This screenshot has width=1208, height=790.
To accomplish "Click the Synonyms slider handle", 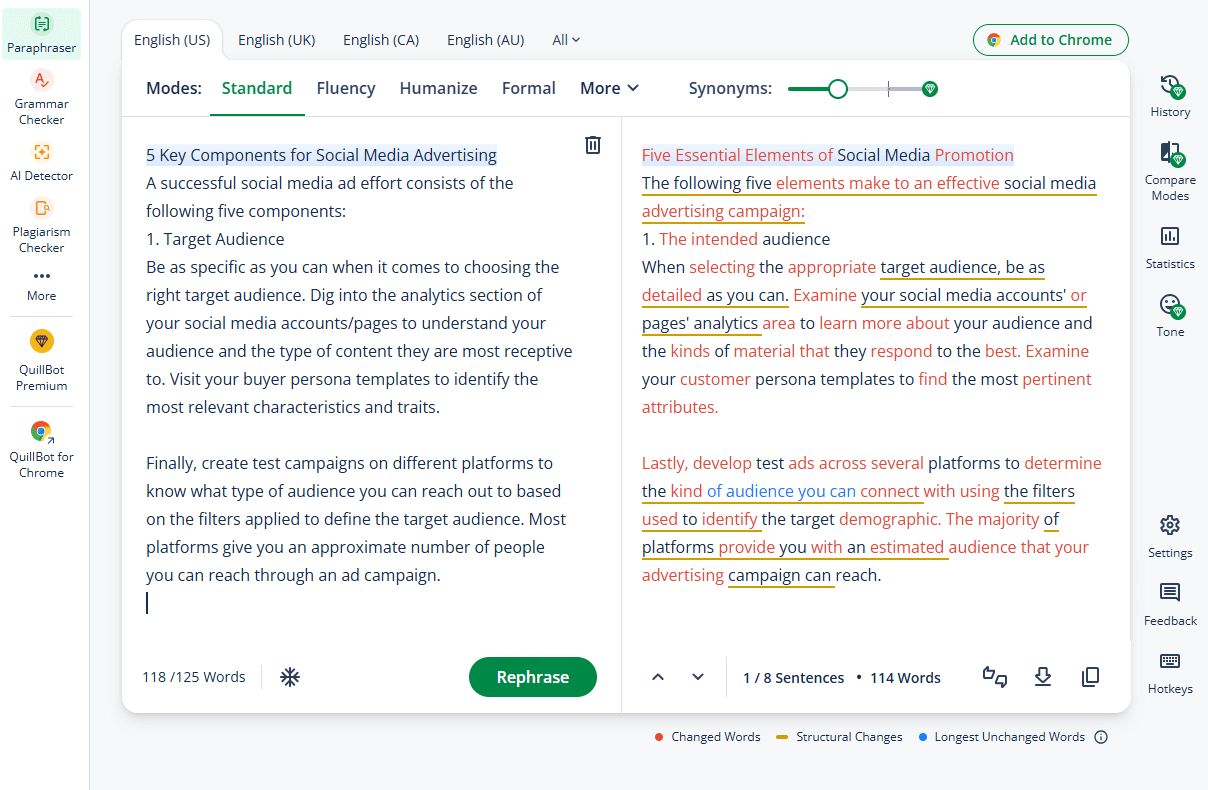I will 838,89.
